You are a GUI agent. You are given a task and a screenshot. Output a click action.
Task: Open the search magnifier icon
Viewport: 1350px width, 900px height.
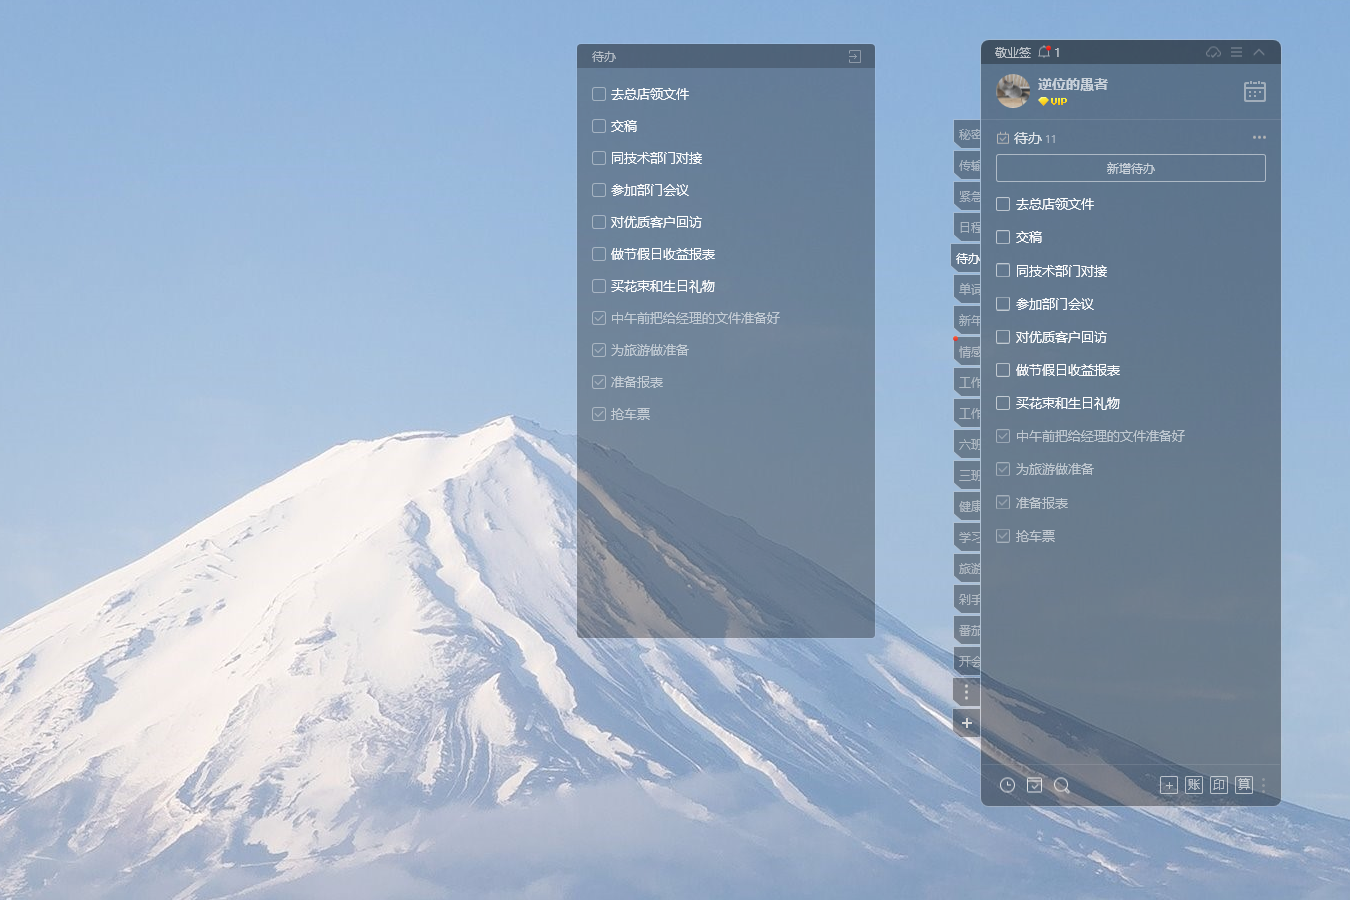coord(1062,785)
